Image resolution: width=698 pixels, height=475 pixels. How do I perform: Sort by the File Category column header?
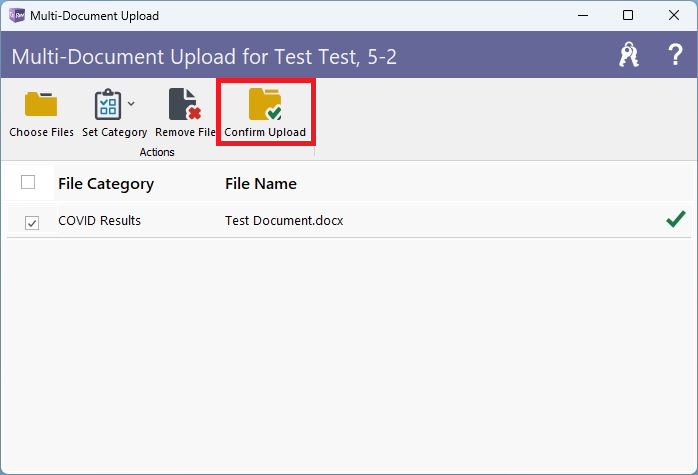(x=106, y=183)
